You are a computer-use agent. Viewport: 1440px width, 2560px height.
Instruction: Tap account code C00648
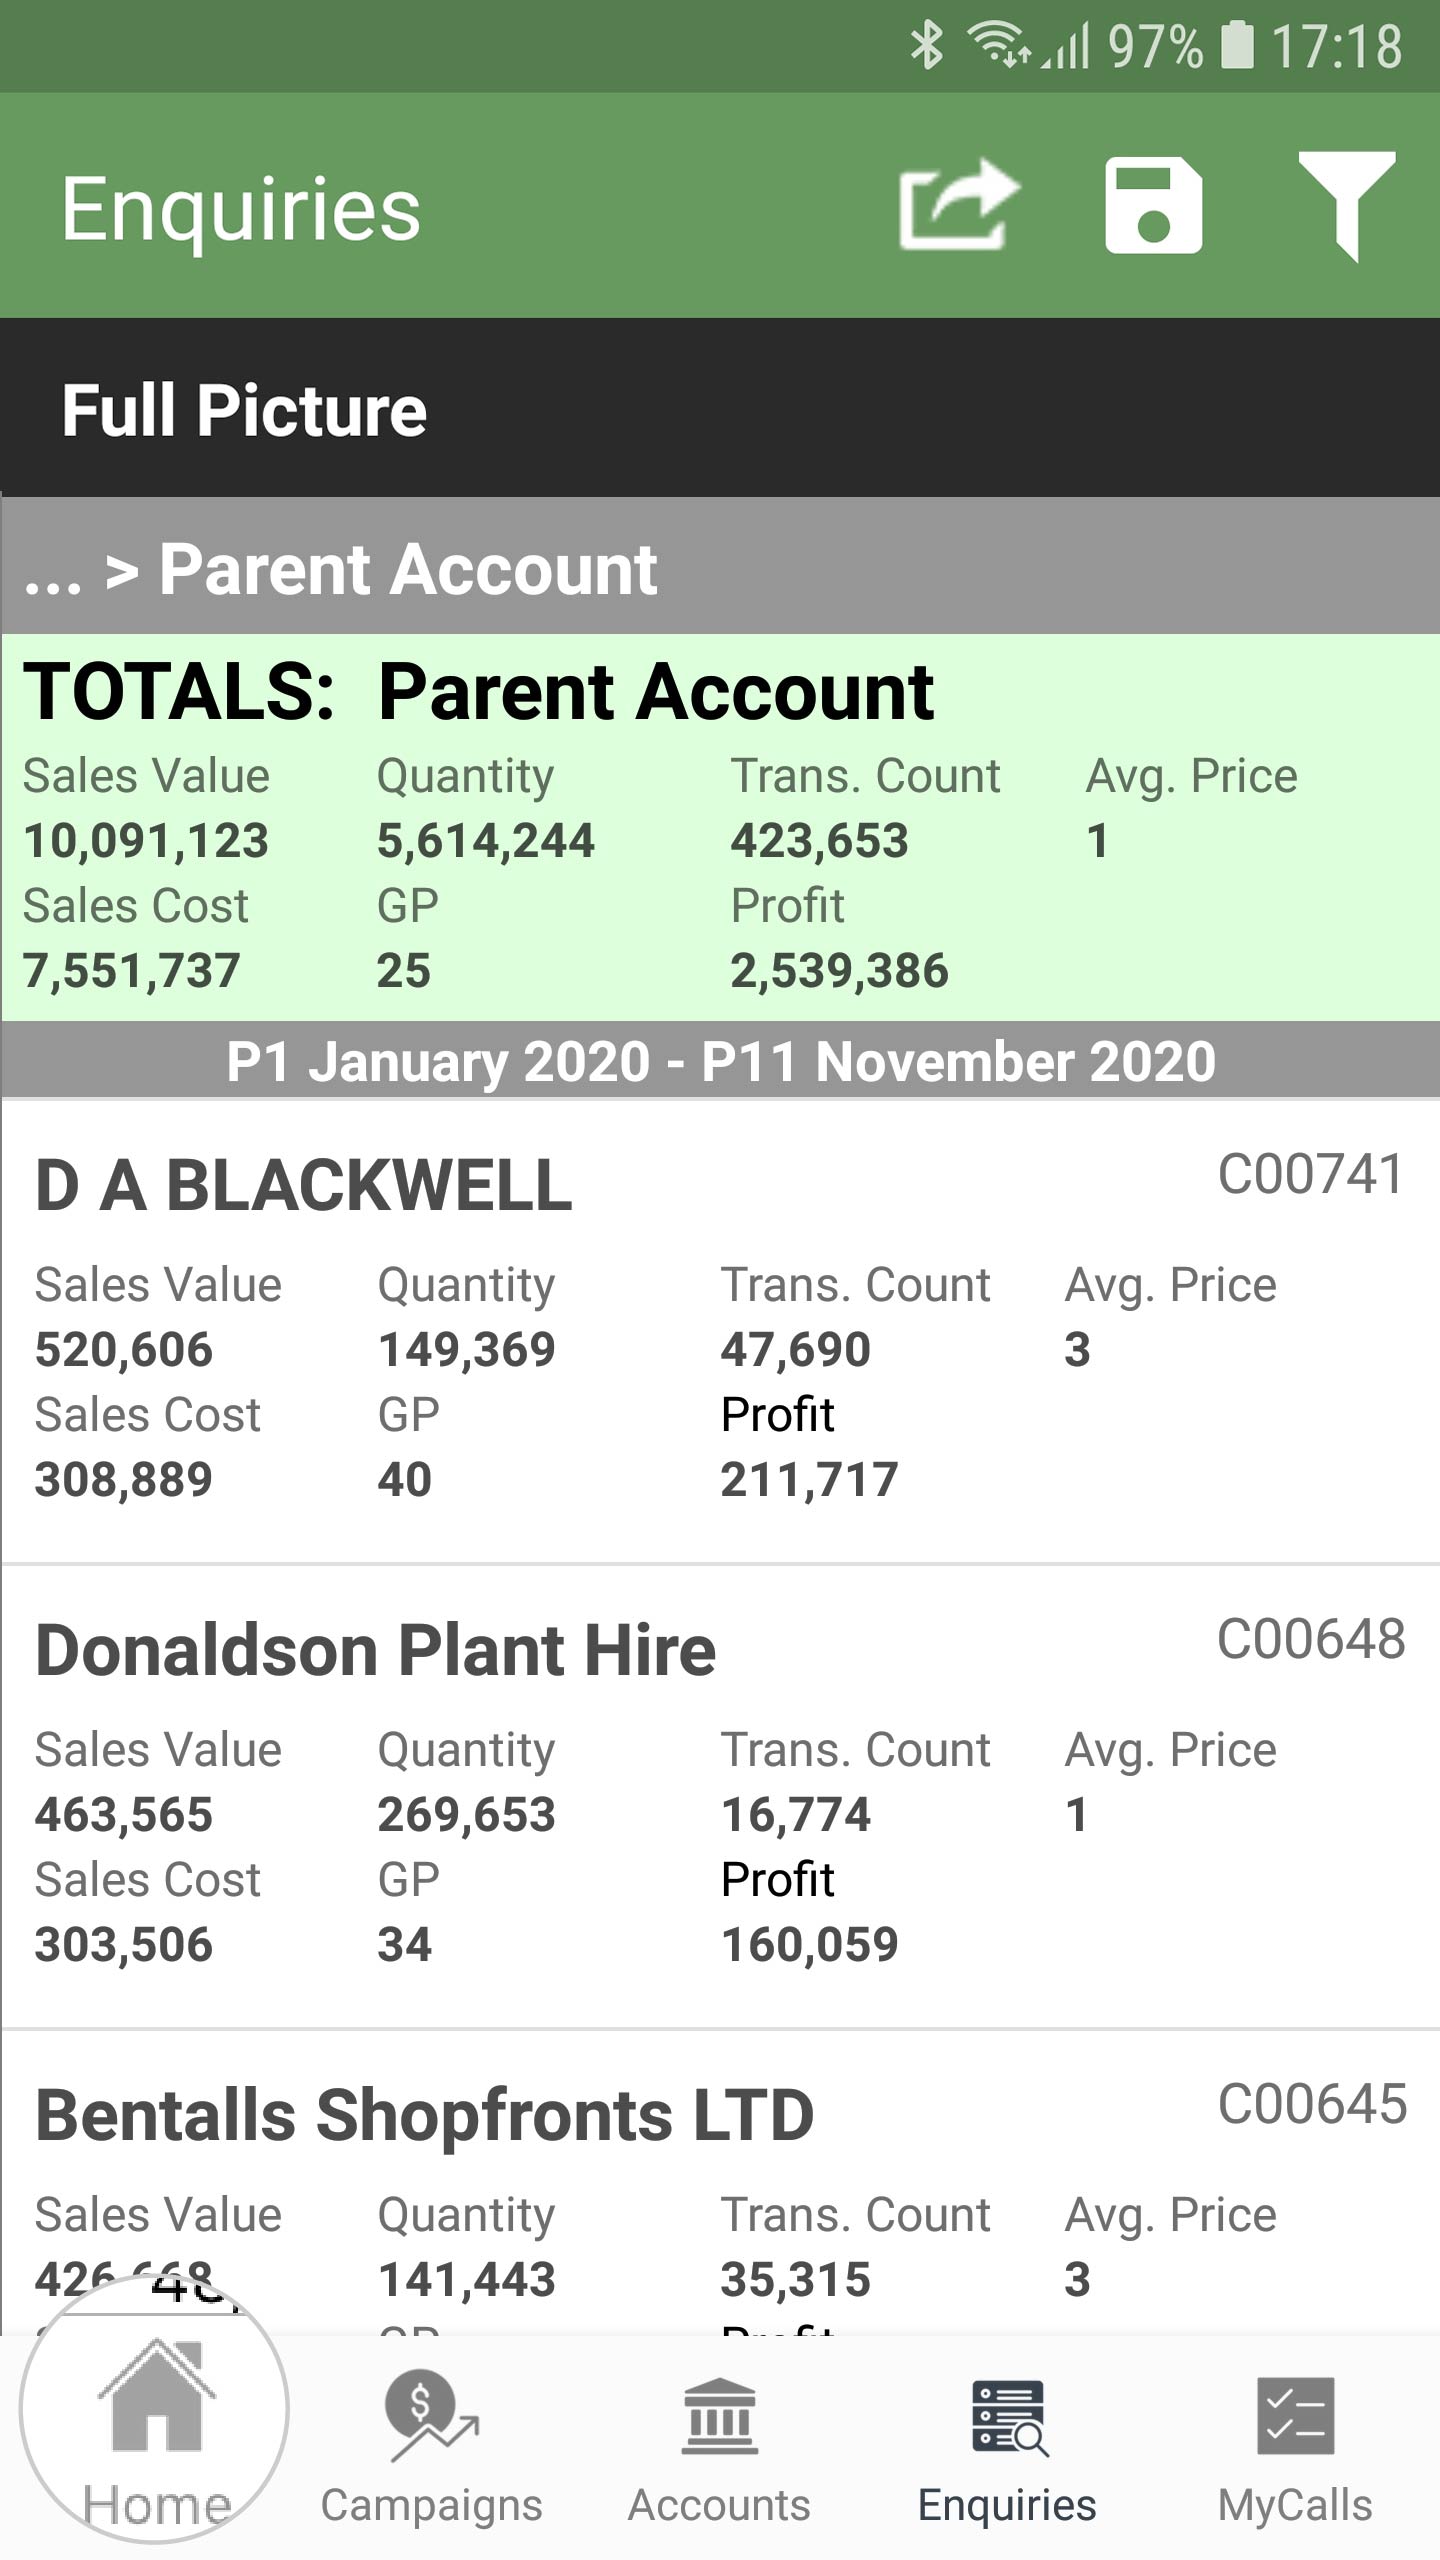[x=1310, y=1639]
